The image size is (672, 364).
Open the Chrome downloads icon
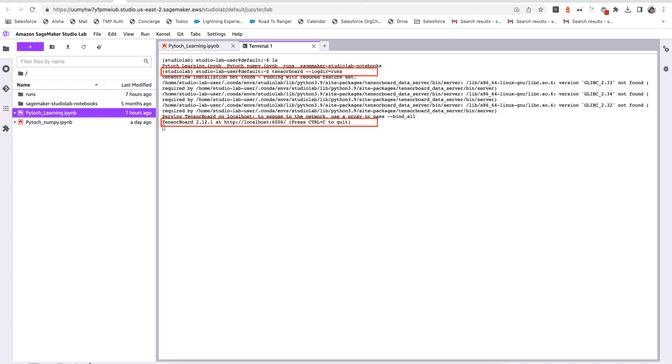[x=628, y=9]
